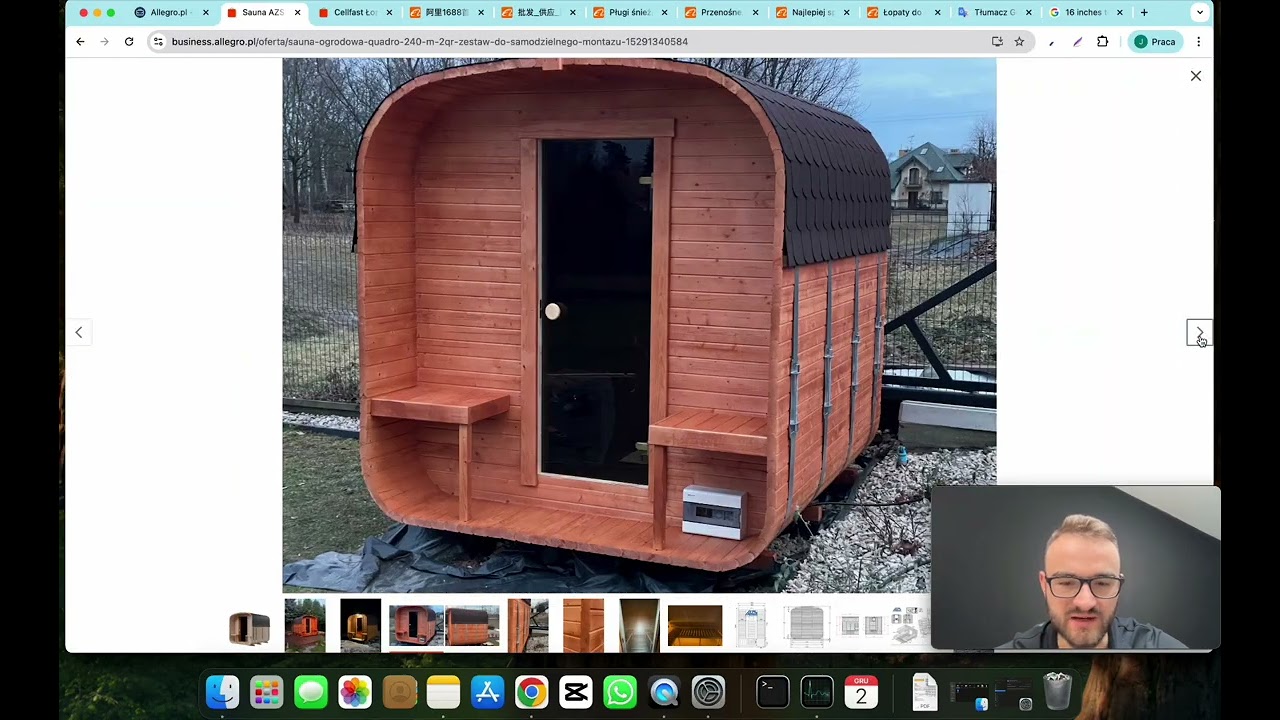Open the Chrome three-dot menu
Screen dimensions: 1280x720
point(1198,42)
